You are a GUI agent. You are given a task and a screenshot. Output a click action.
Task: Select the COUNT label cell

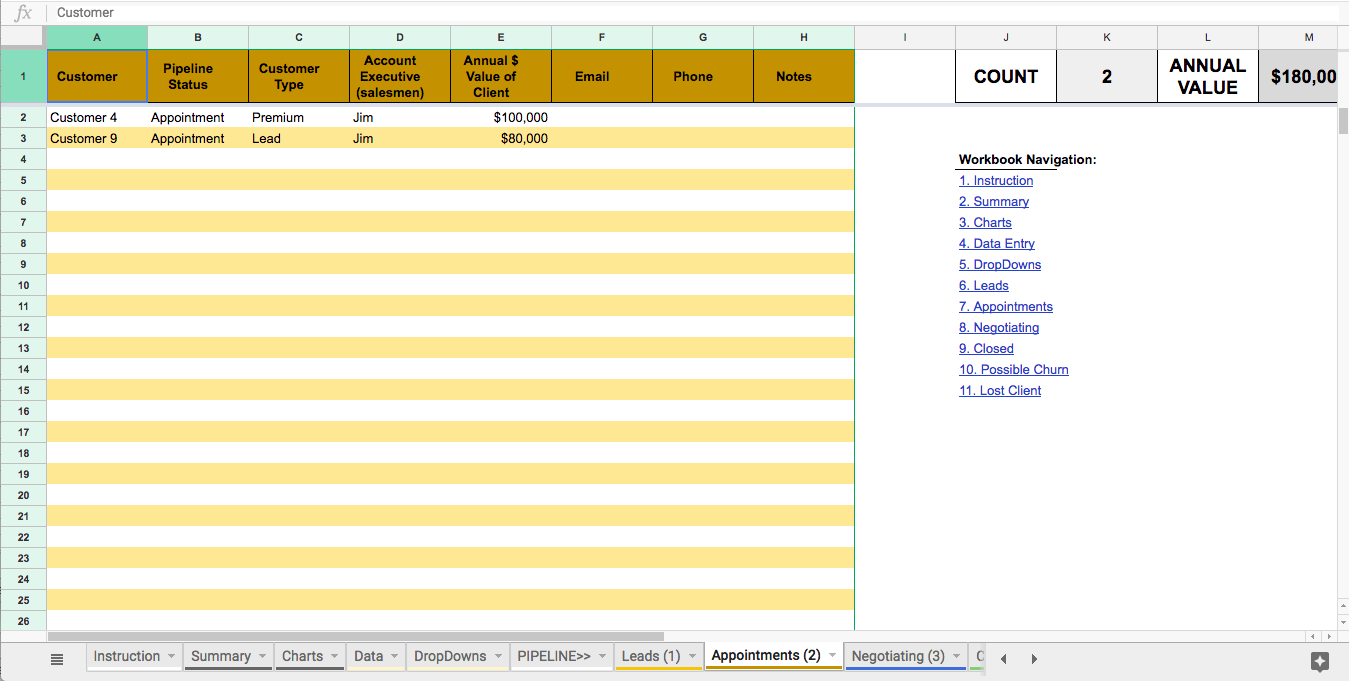click(1006, 76)
